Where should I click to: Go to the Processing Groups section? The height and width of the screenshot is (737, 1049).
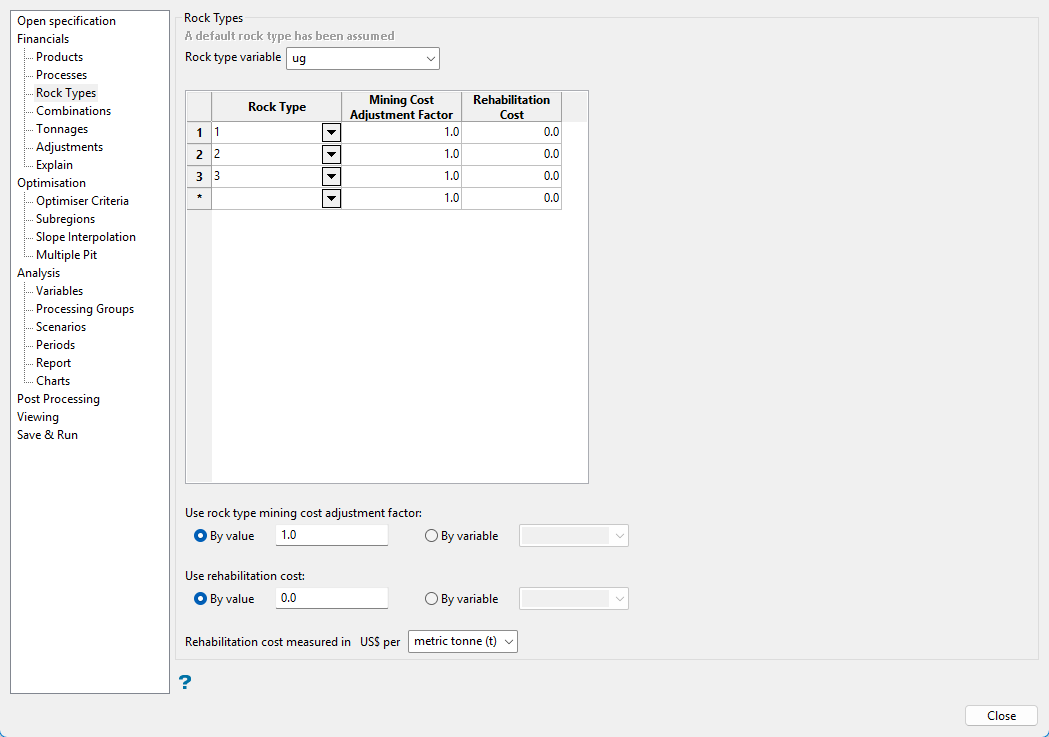click(x=85, y=309)
